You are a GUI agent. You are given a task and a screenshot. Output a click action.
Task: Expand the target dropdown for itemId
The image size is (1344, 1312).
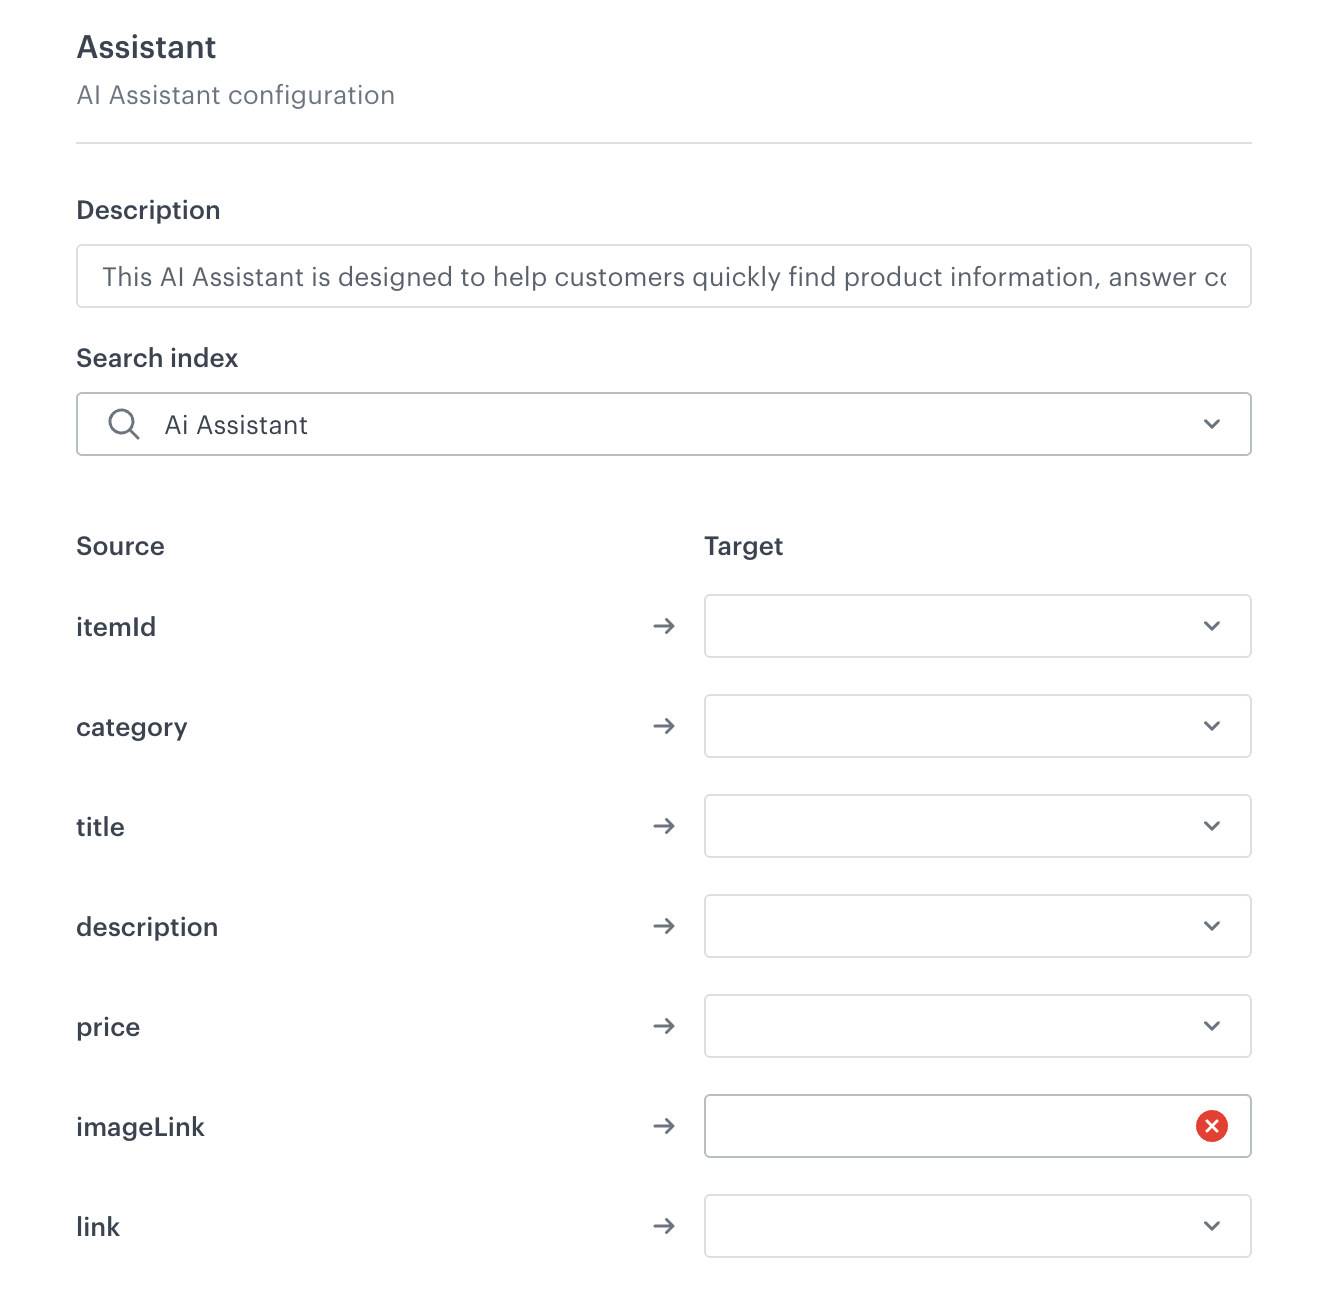[x=1212, y=626]
